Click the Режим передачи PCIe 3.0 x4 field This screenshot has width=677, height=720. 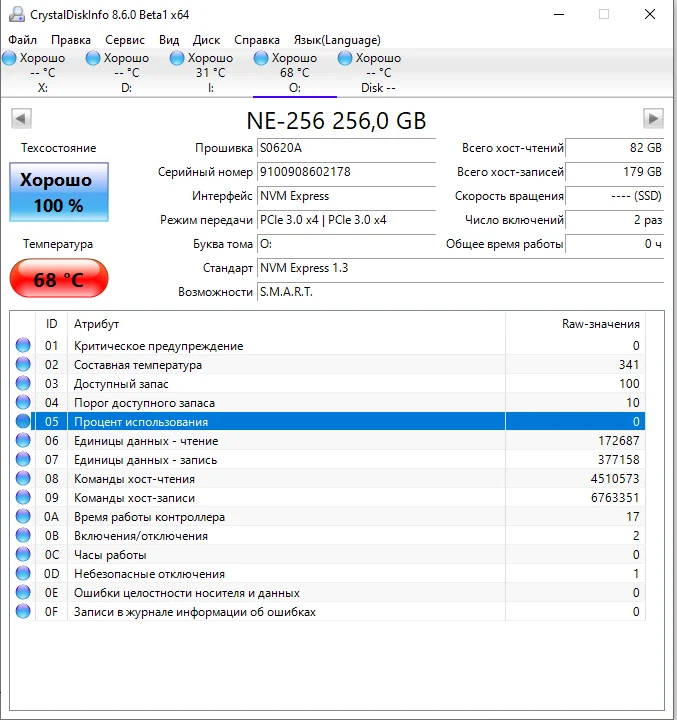coord(346,220)
